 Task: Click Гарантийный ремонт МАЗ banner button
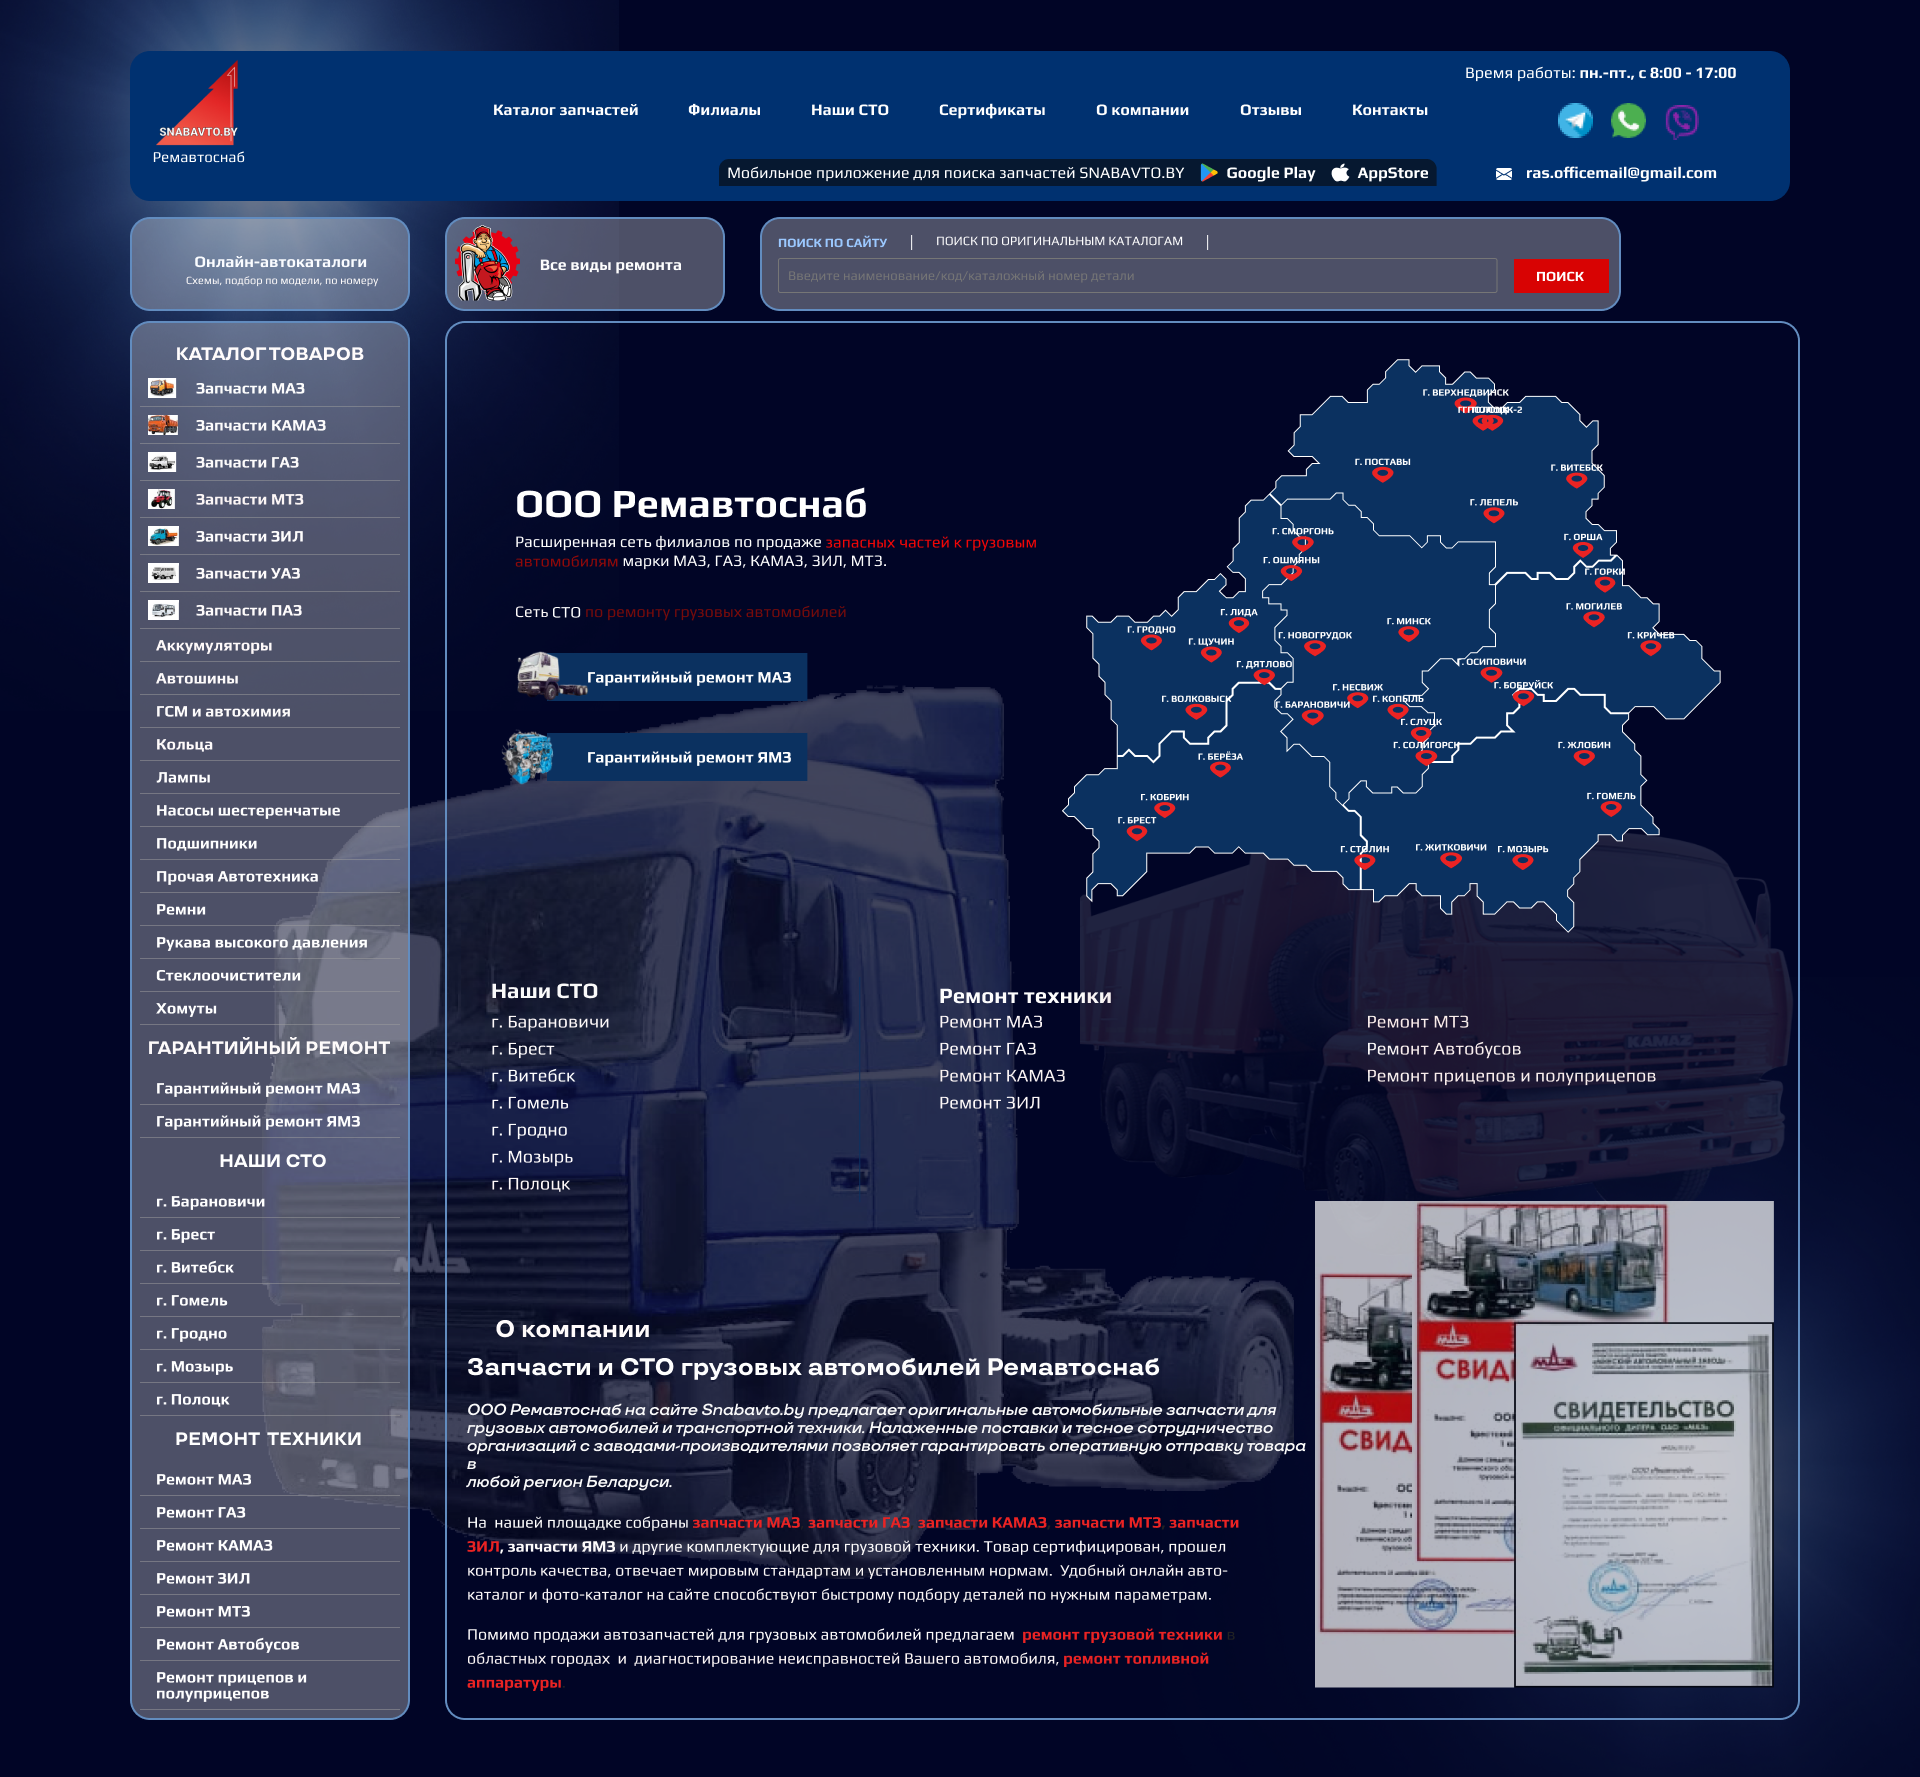tap(661, 677)
